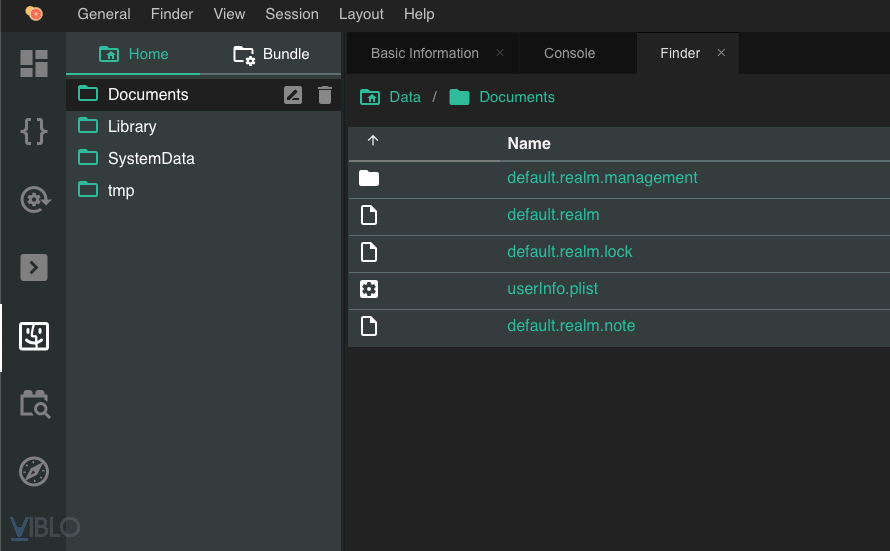
Task: Toggle sort order arrow in table header
Action: 373,142
